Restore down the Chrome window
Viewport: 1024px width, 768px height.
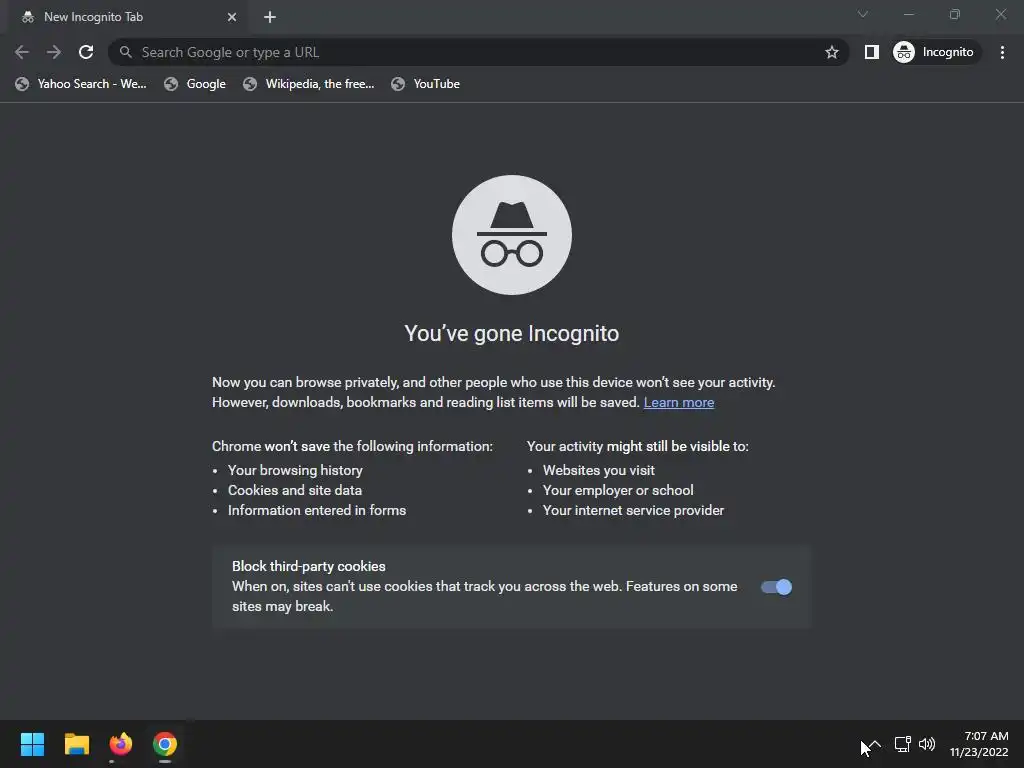pos(955,14)
